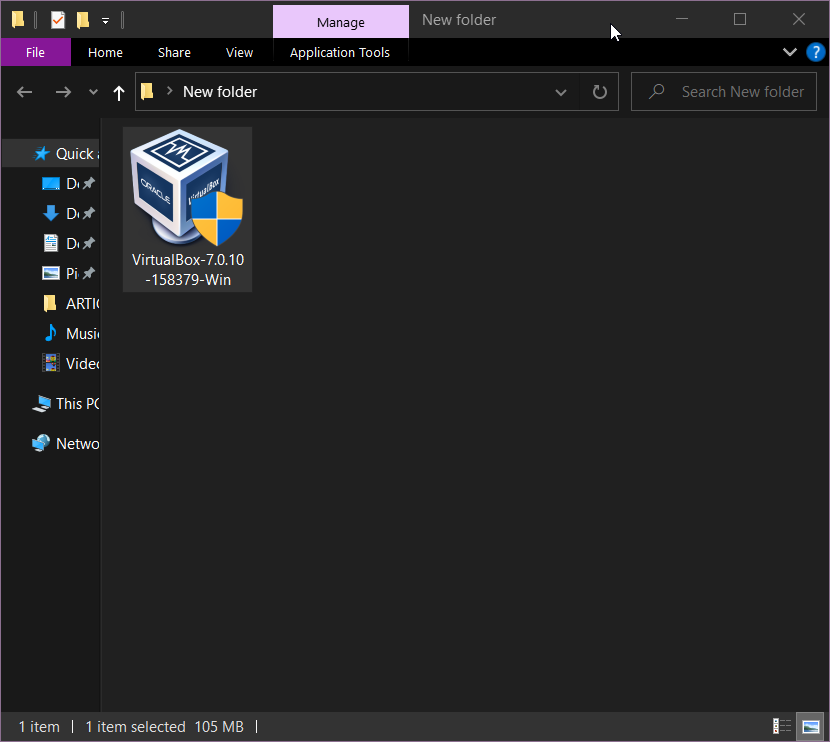Click New folder in the address bar

(220, 92)
